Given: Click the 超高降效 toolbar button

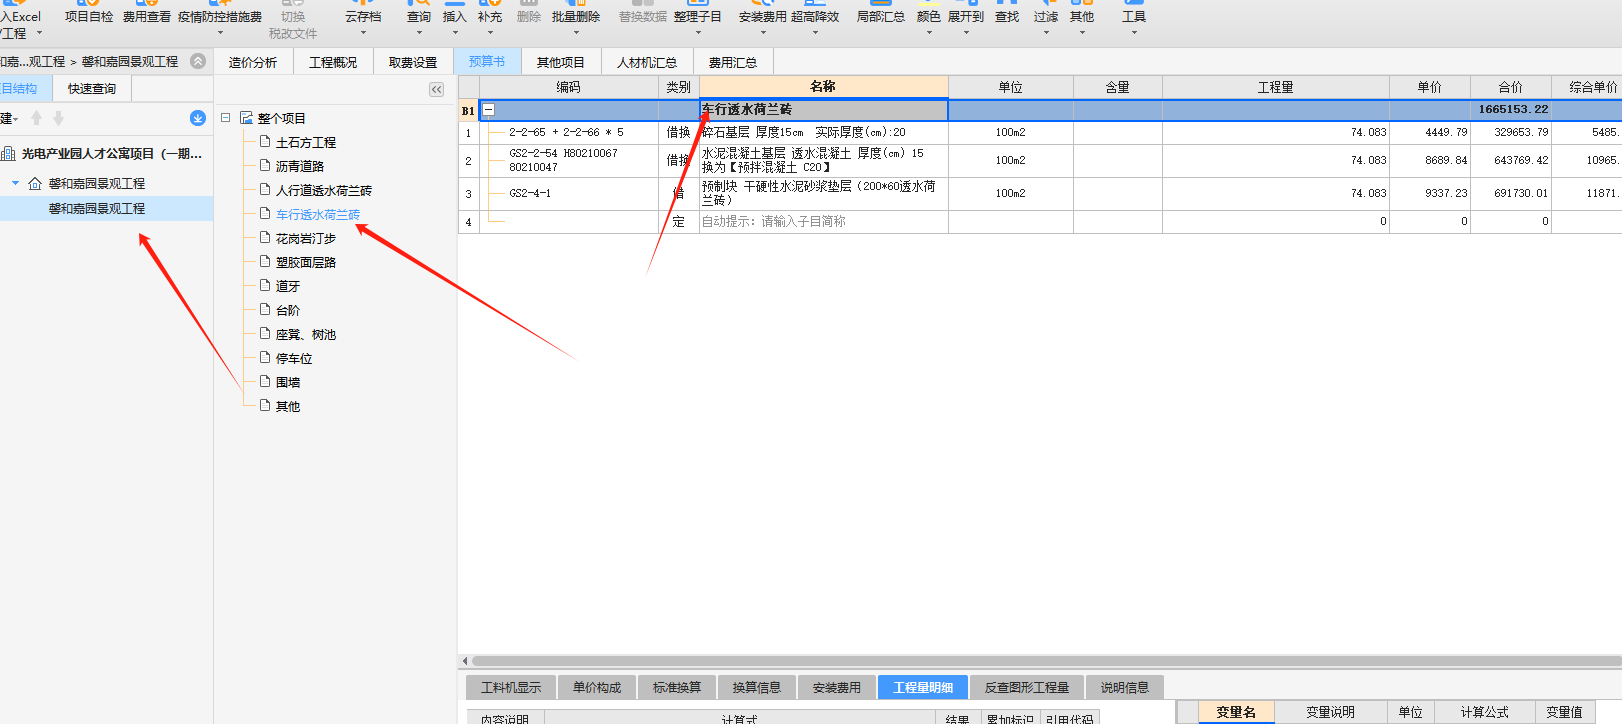Looking at the screenshot, I should (x=815, y=16).
